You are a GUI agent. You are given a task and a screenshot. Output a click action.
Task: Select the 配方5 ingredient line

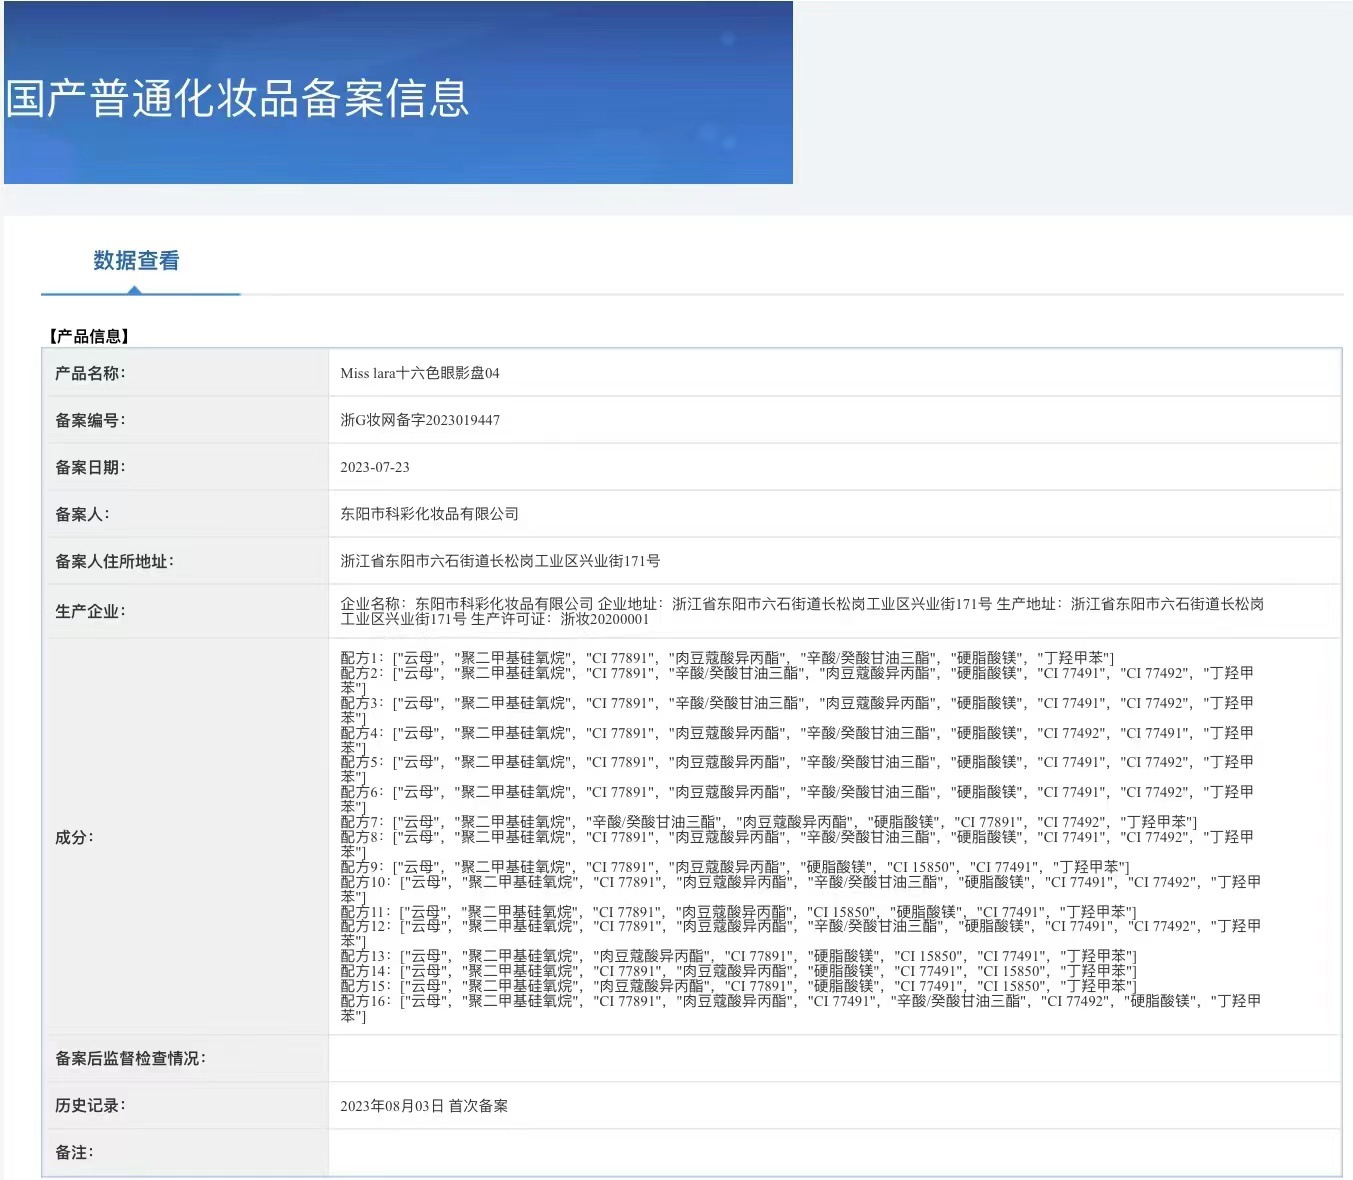797,769
